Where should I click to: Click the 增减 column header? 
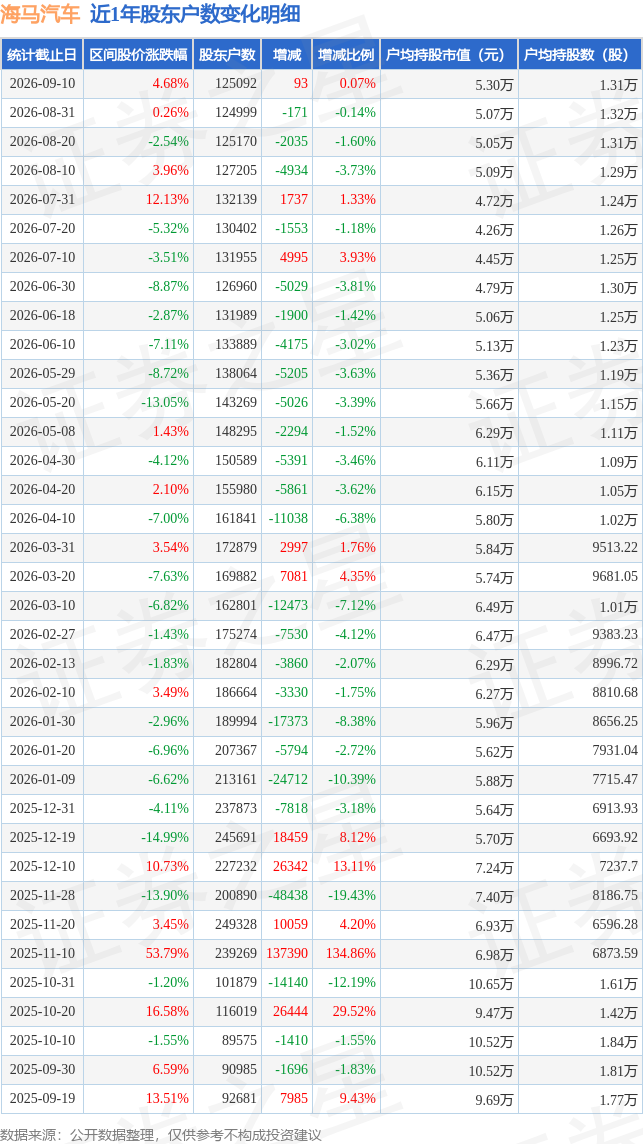286,55
